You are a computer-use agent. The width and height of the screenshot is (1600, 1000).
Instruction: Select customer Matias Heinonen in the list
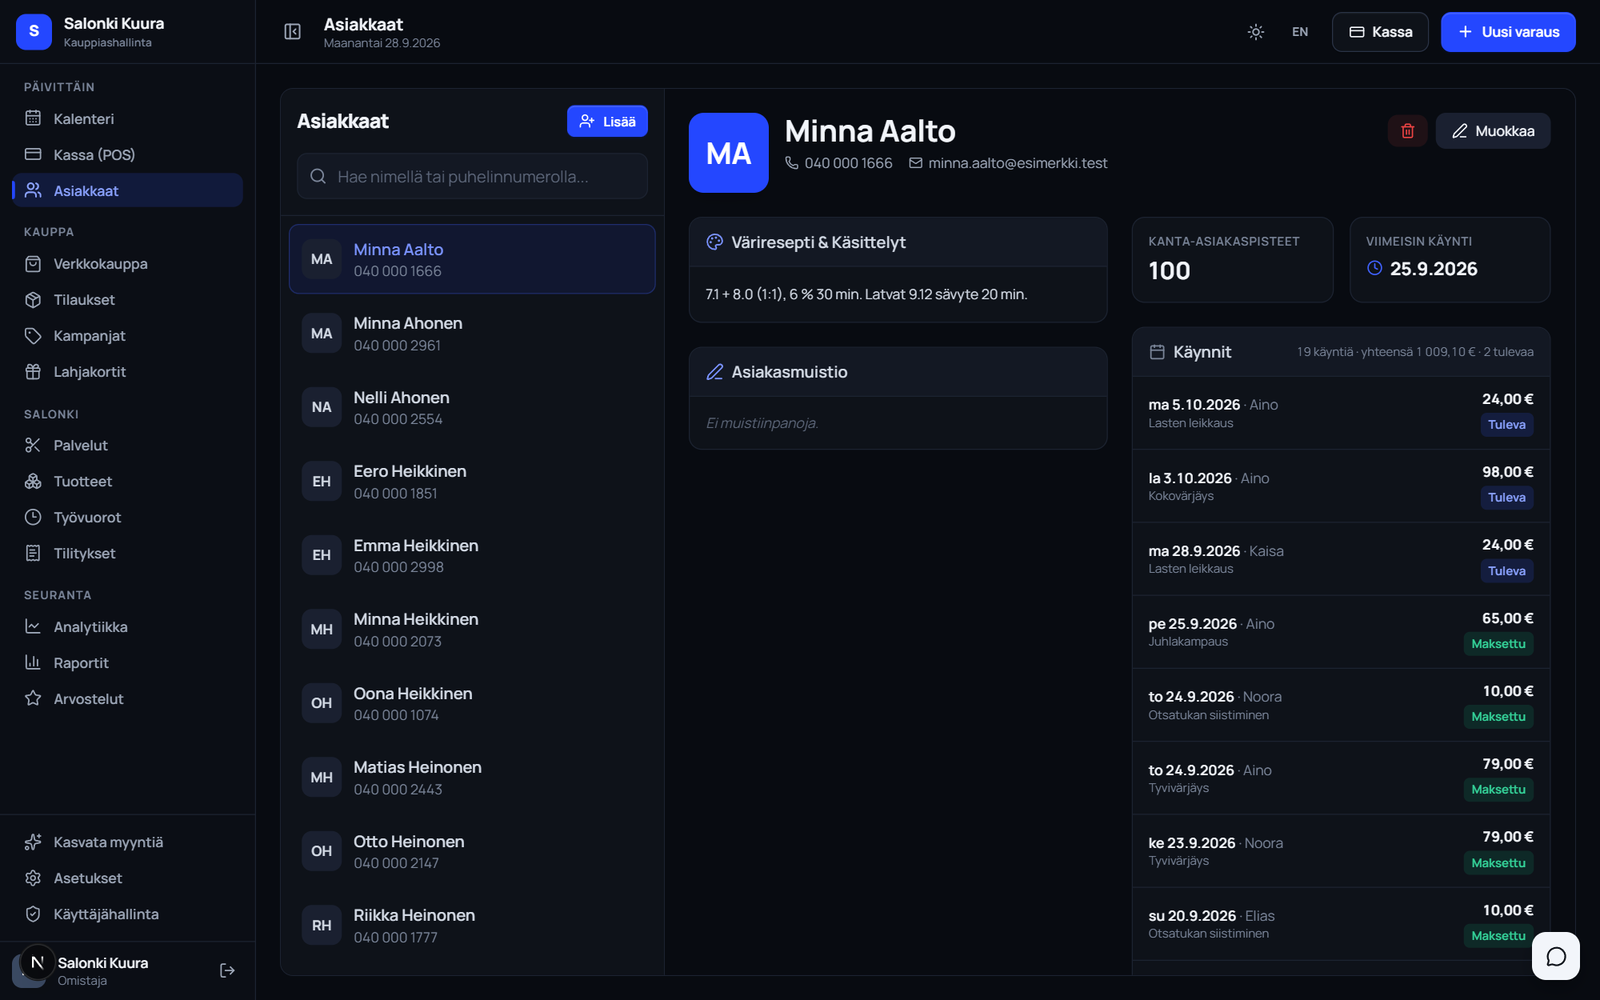(x=472, y=777)
